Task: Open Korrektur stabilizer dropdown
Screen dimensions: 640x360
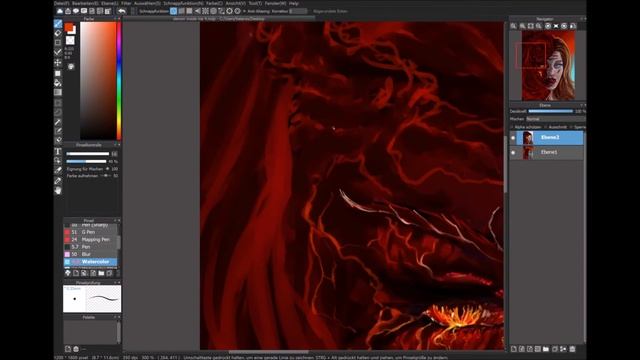Action: coord(298,11)
